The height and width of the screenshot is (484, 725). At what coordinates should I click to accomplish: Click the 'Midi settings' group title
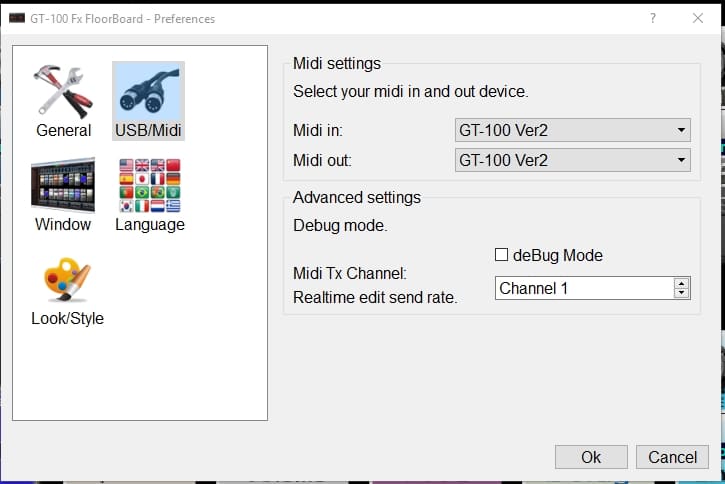click(x=337, y=63)
